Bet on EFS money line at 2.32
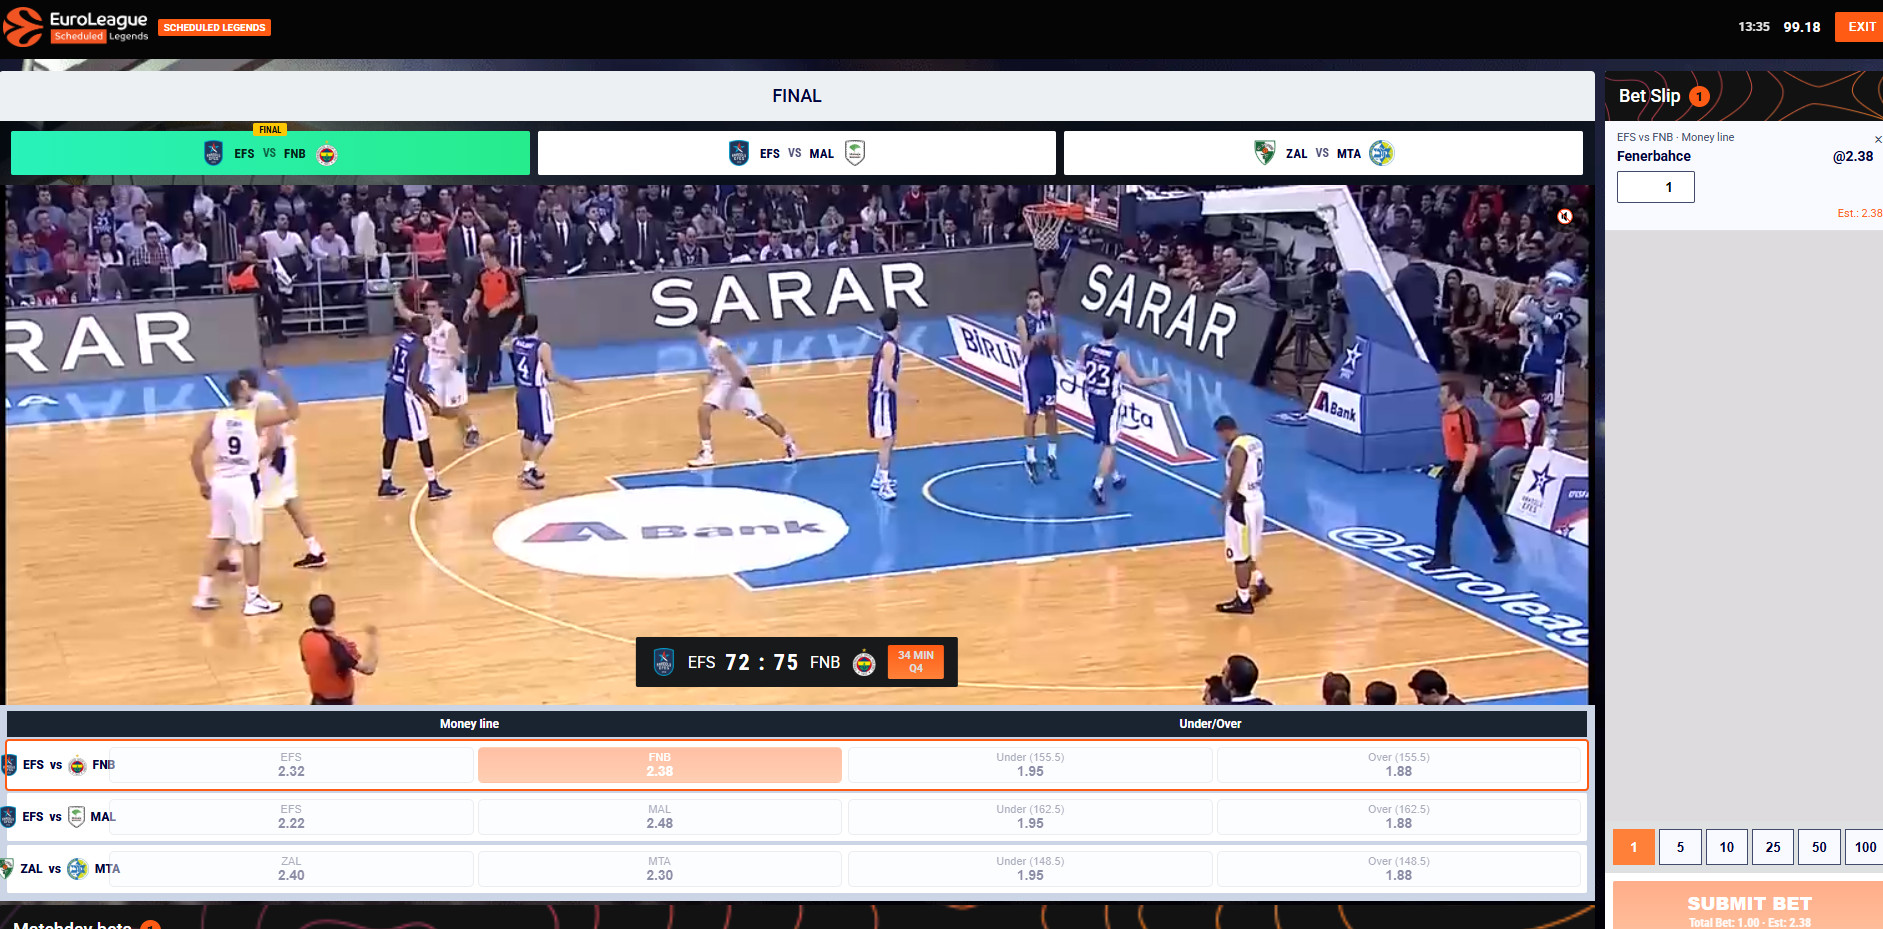This screenshot has height=929, width=1883. [291, 765]
